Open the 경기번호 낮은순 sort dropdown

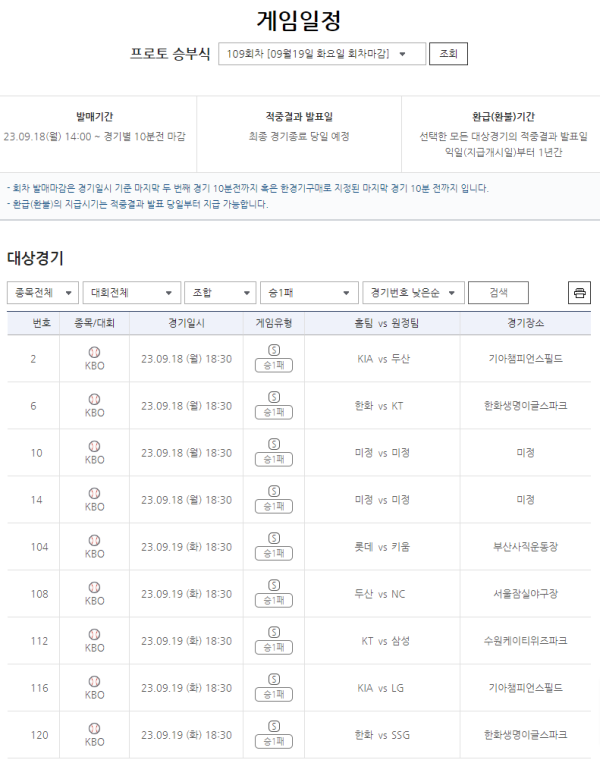[413, 293]
